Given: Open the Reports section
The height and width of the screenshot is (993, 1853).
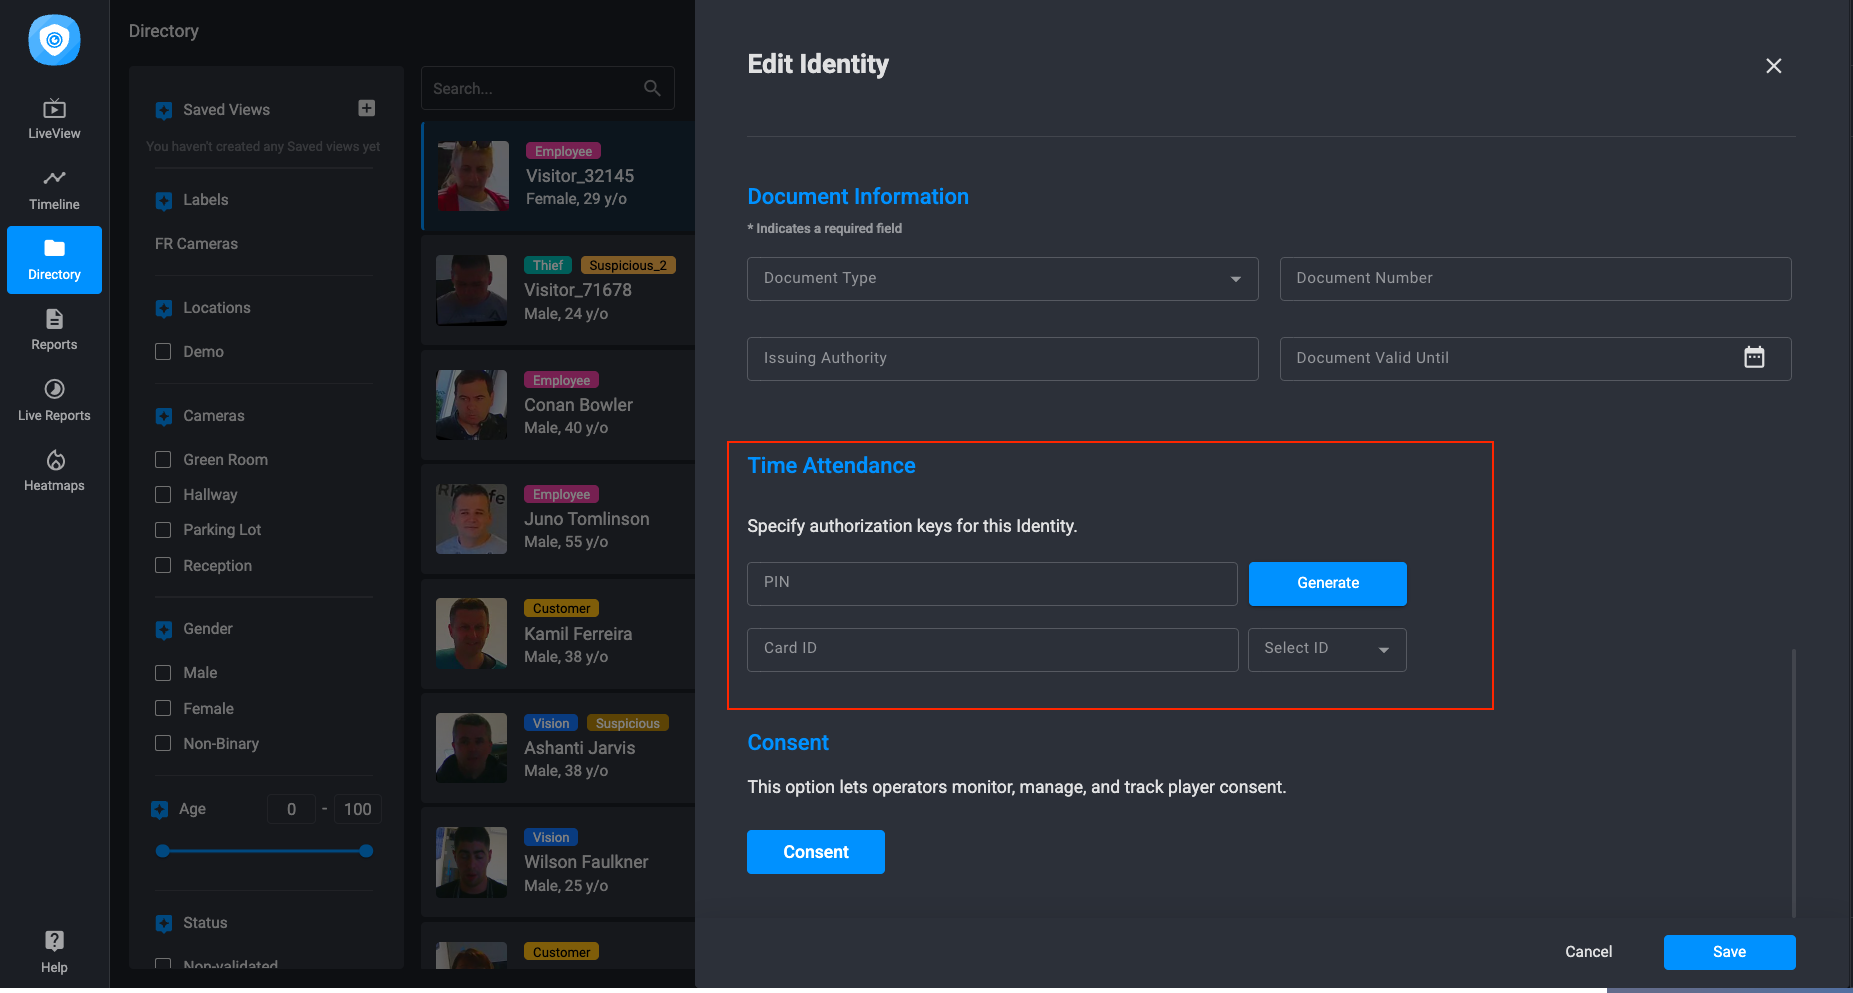Looking at the screenshot, I should (x=54, y=330).
